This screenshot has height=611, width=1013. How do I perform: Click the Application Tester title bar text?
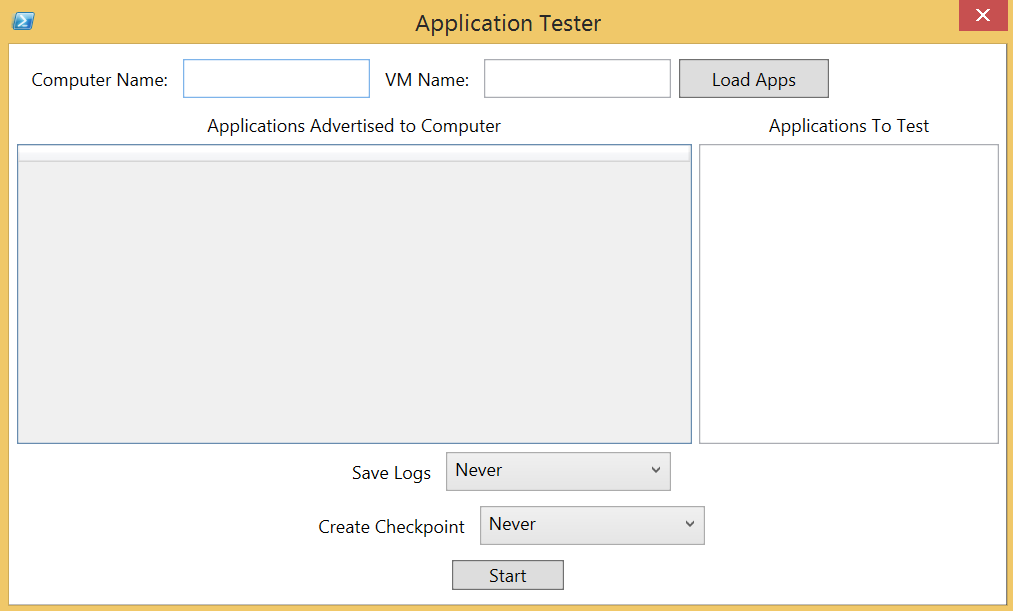coord(508,23)
